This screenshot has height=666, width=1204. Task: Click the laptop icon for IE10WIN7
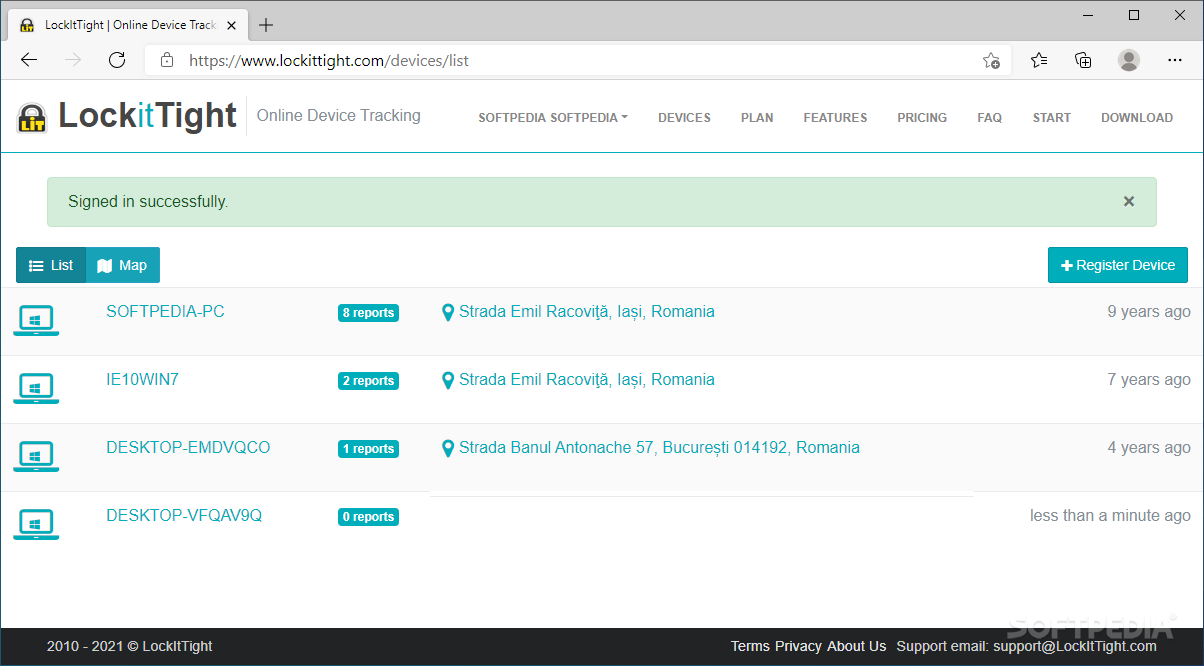[36, 389]
